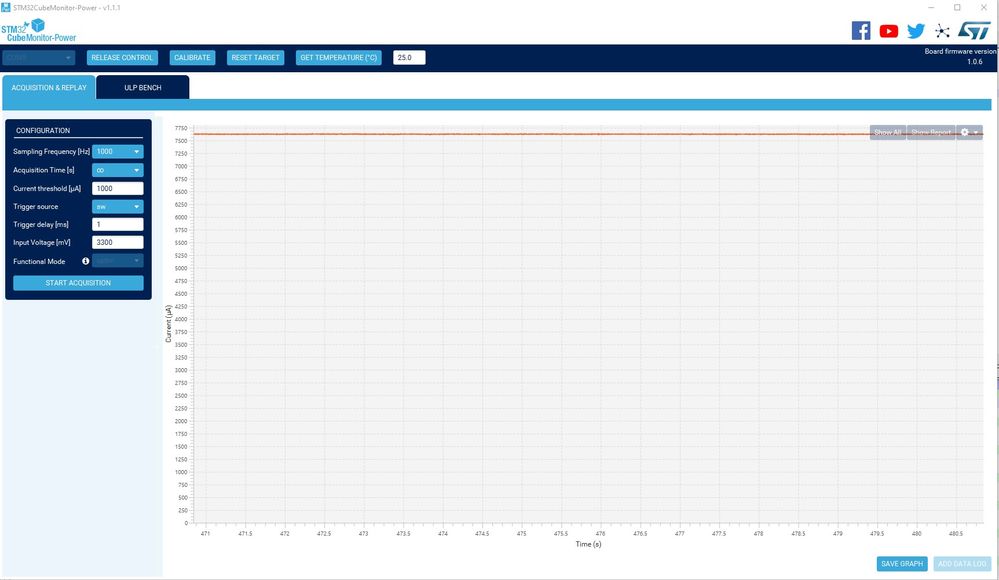Expand the Sampling Frequency dropdown

coord(118,152)
